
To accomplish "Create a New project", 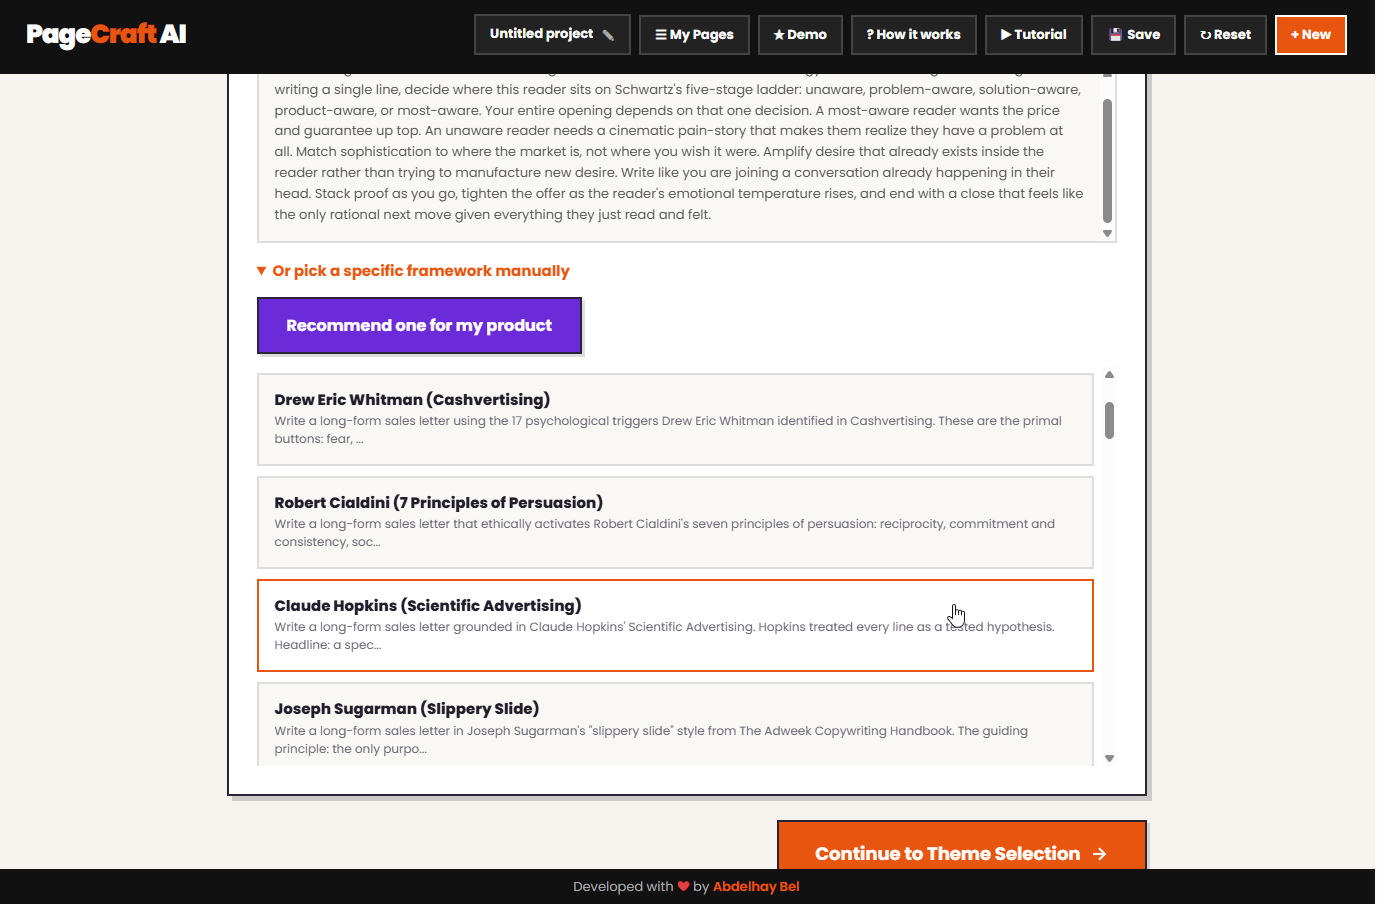I will click(x=1310, y=35).
